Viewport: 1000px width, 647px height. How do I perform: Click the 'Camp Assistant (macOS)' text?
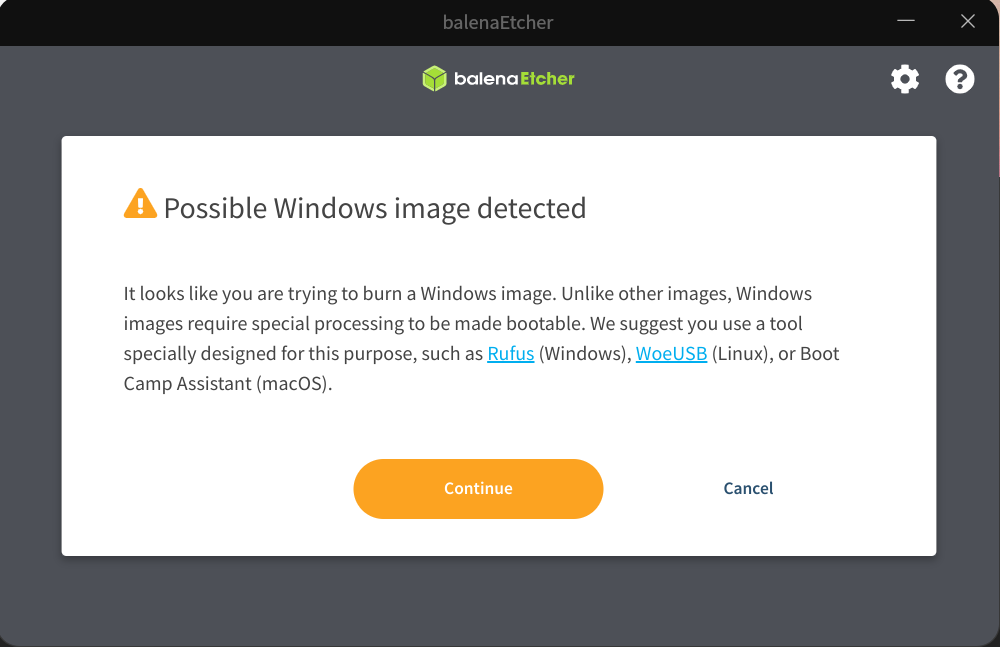point(228,383)
